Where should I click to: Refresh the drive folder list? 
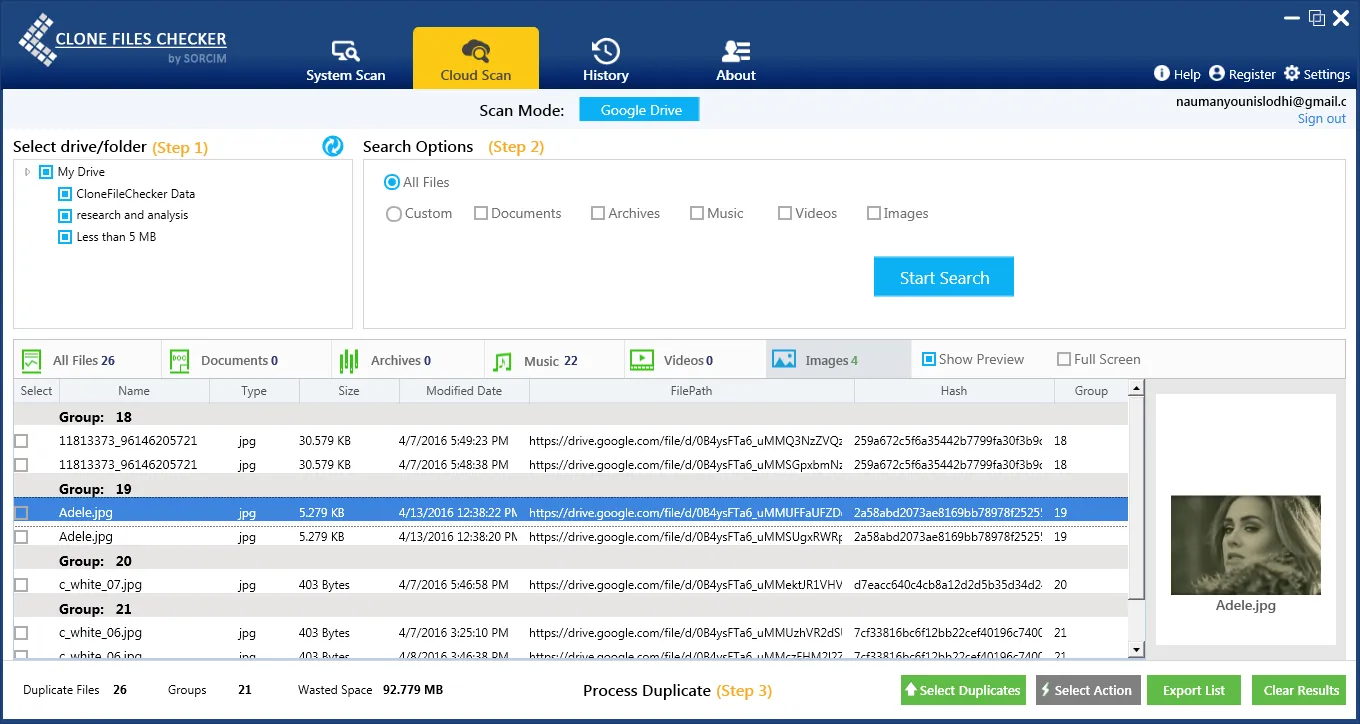(332, 146)
